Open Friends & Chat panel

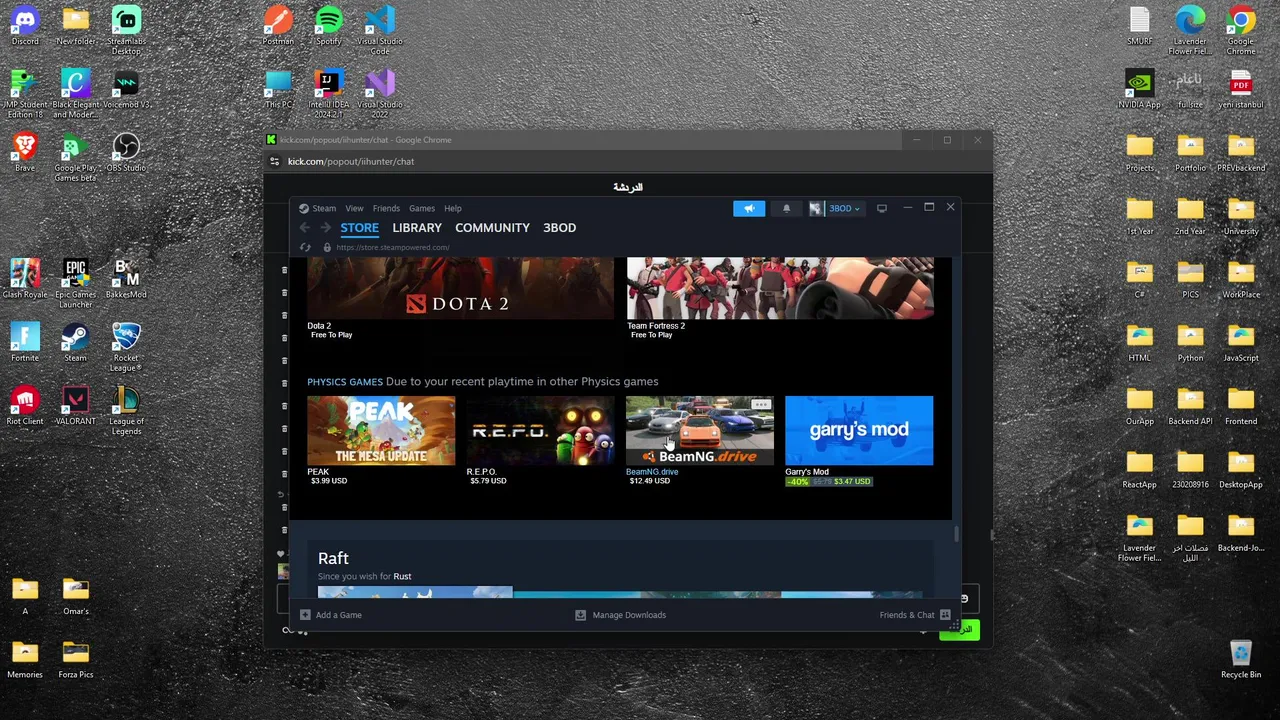(914, 615)
